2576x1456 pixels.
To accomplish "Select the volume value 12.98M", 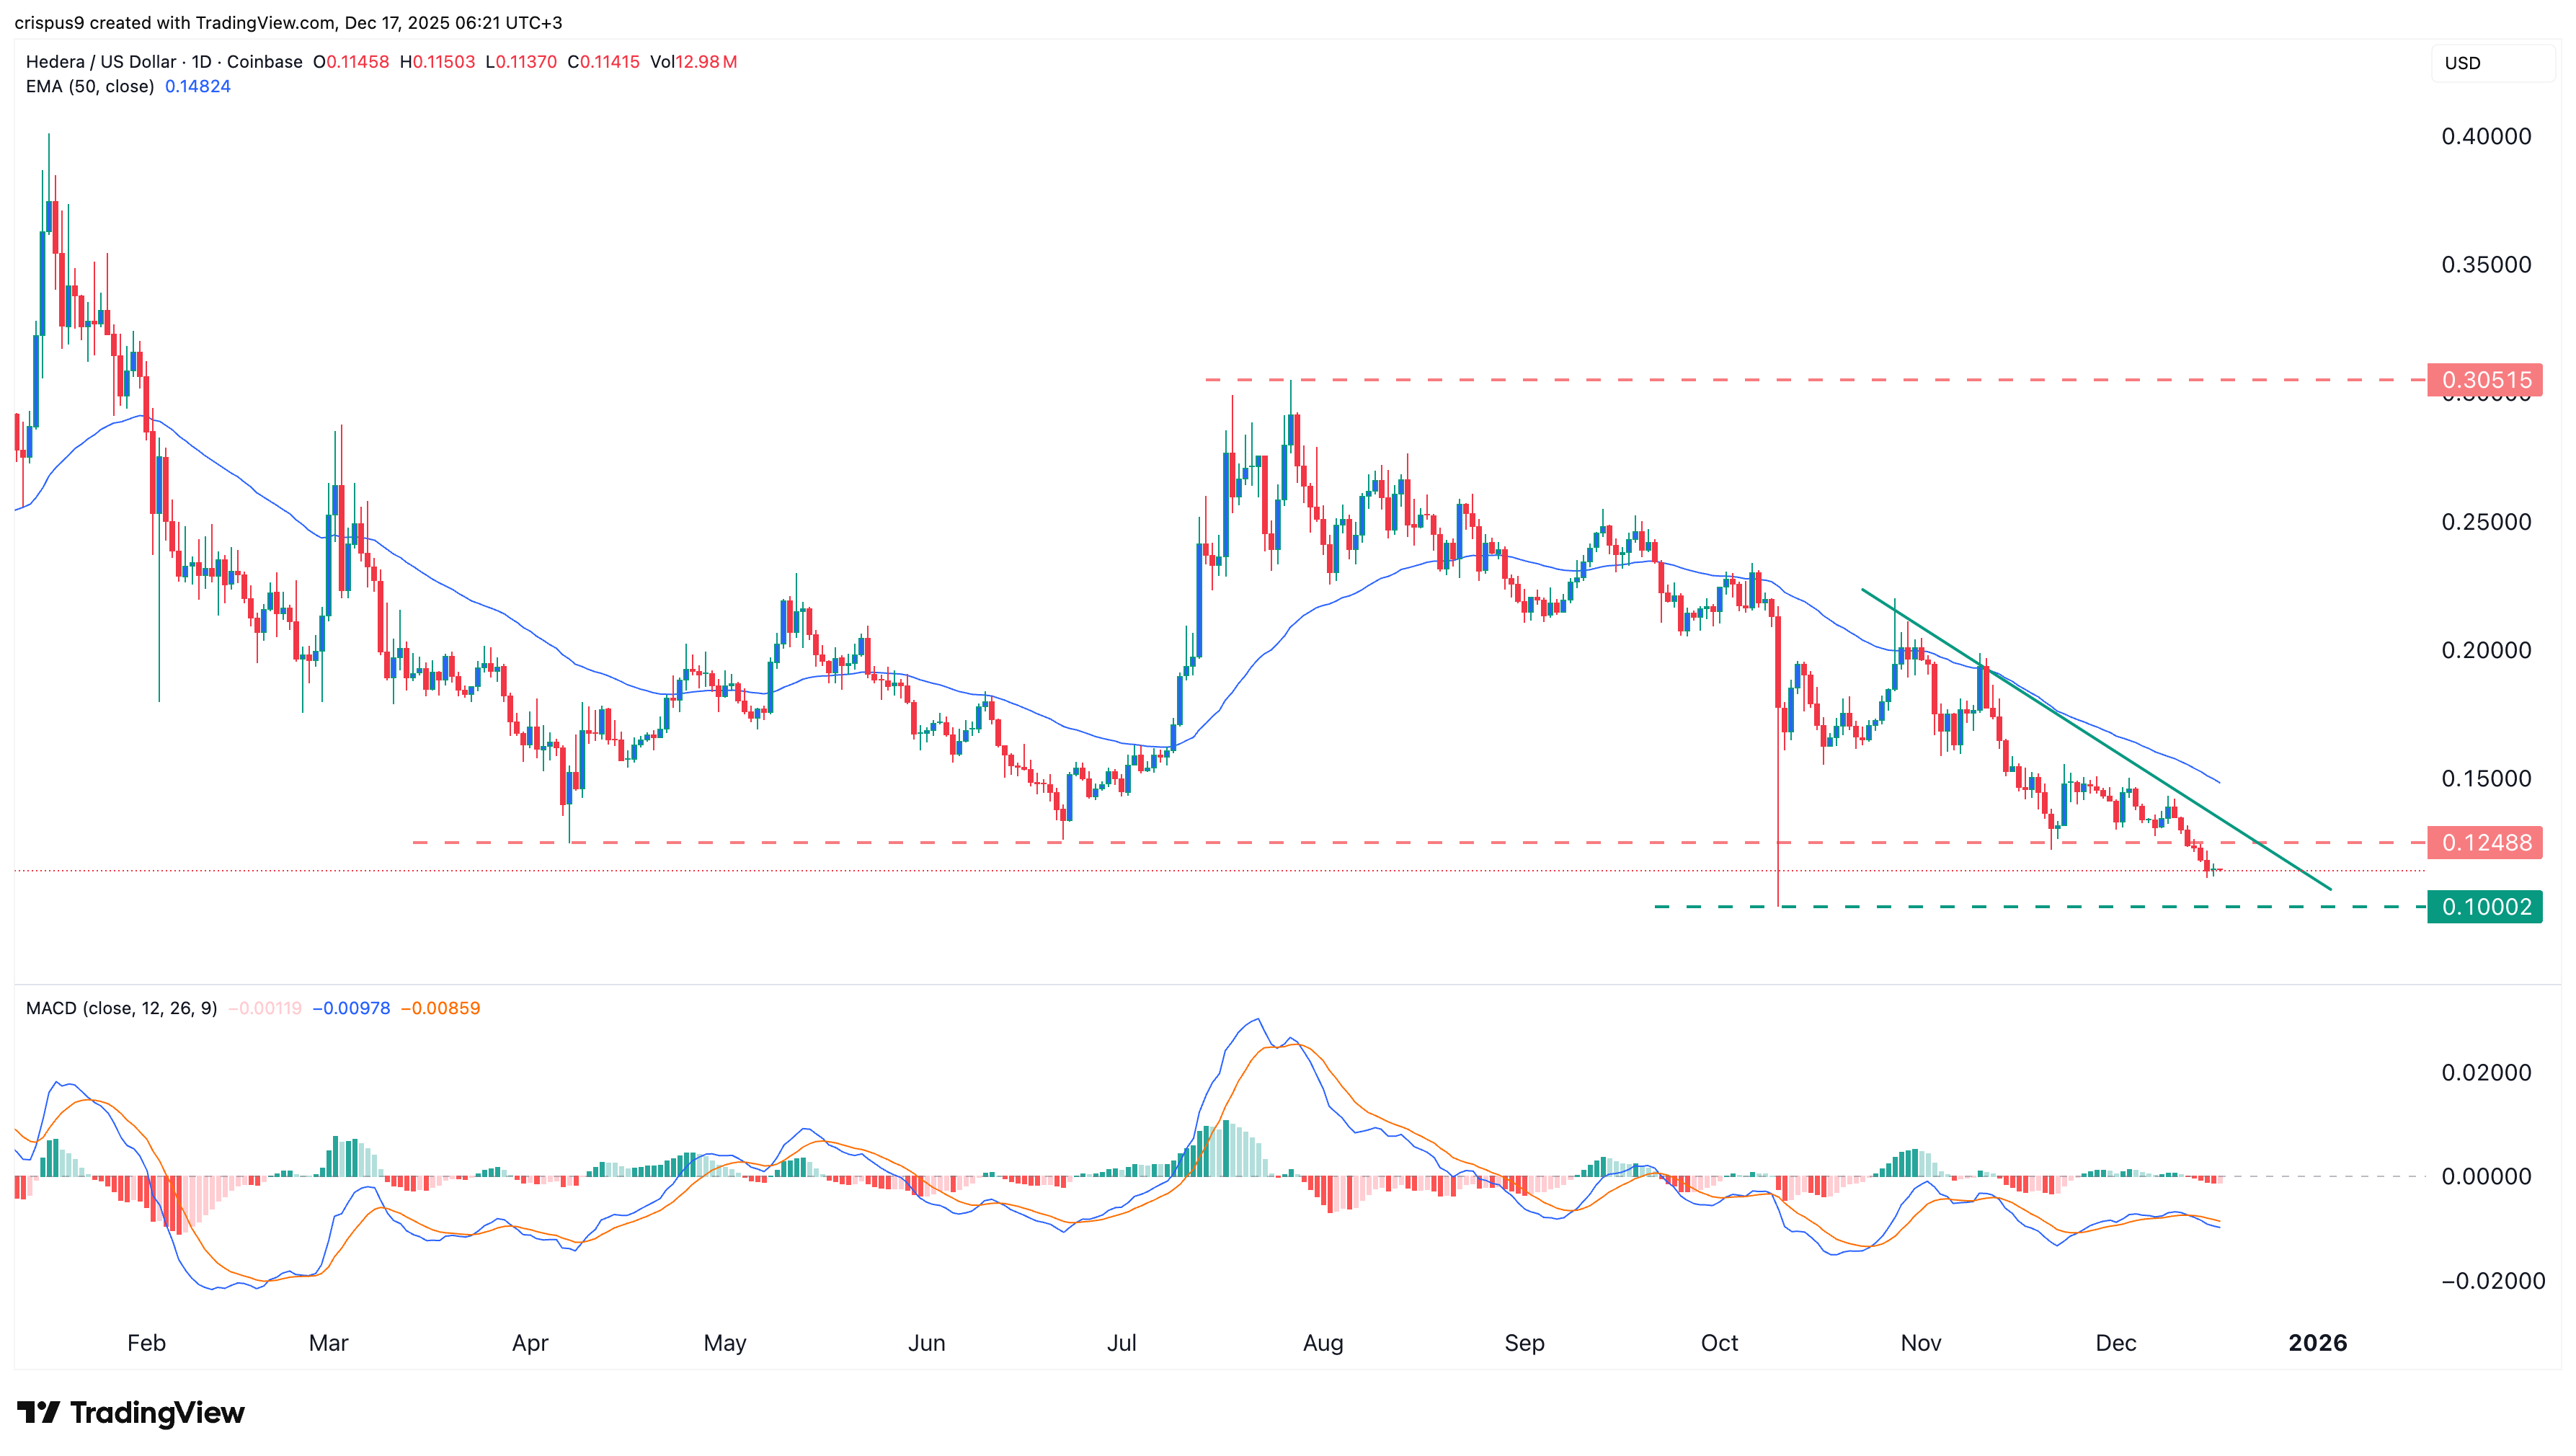I will coord(706,62).
